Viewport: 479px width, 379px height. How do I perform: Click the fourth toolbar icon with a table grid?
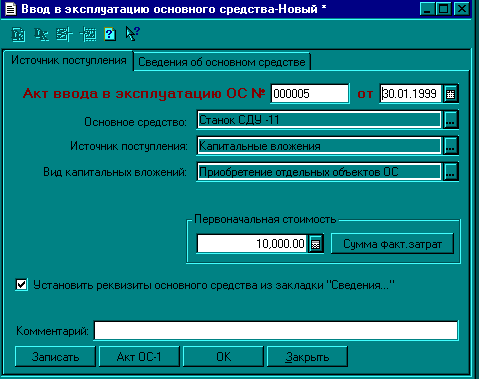point(88,34)
